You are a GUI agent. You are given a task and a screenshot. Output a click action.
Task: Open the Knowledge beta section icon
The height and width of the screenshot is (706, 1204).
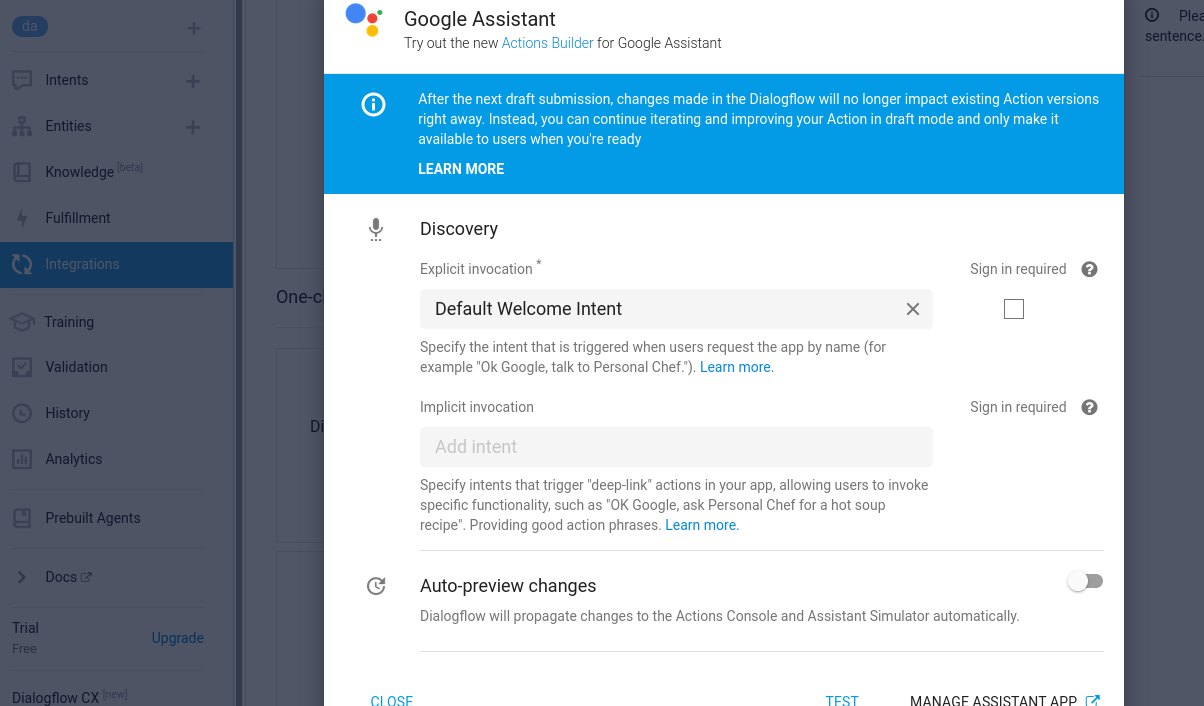point(21,172)
